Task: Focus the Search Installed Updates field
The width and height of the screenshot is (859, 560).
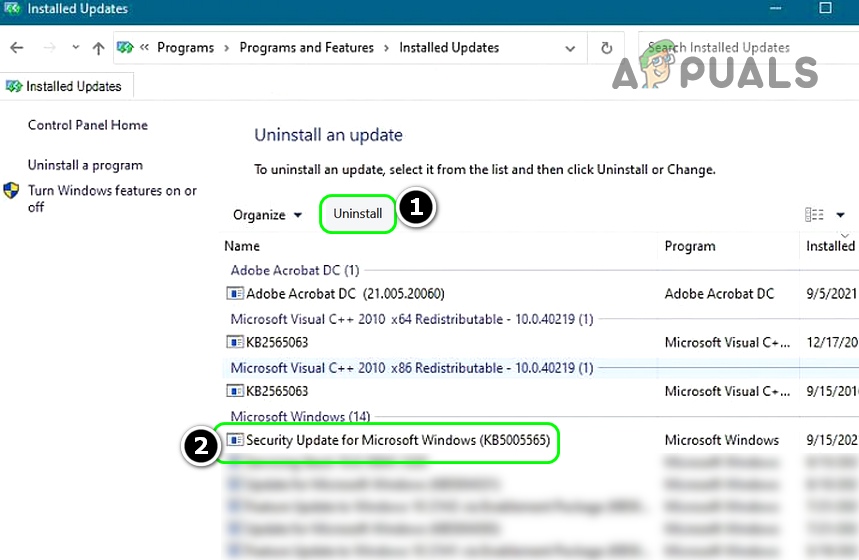Action: tap(748, 48)
